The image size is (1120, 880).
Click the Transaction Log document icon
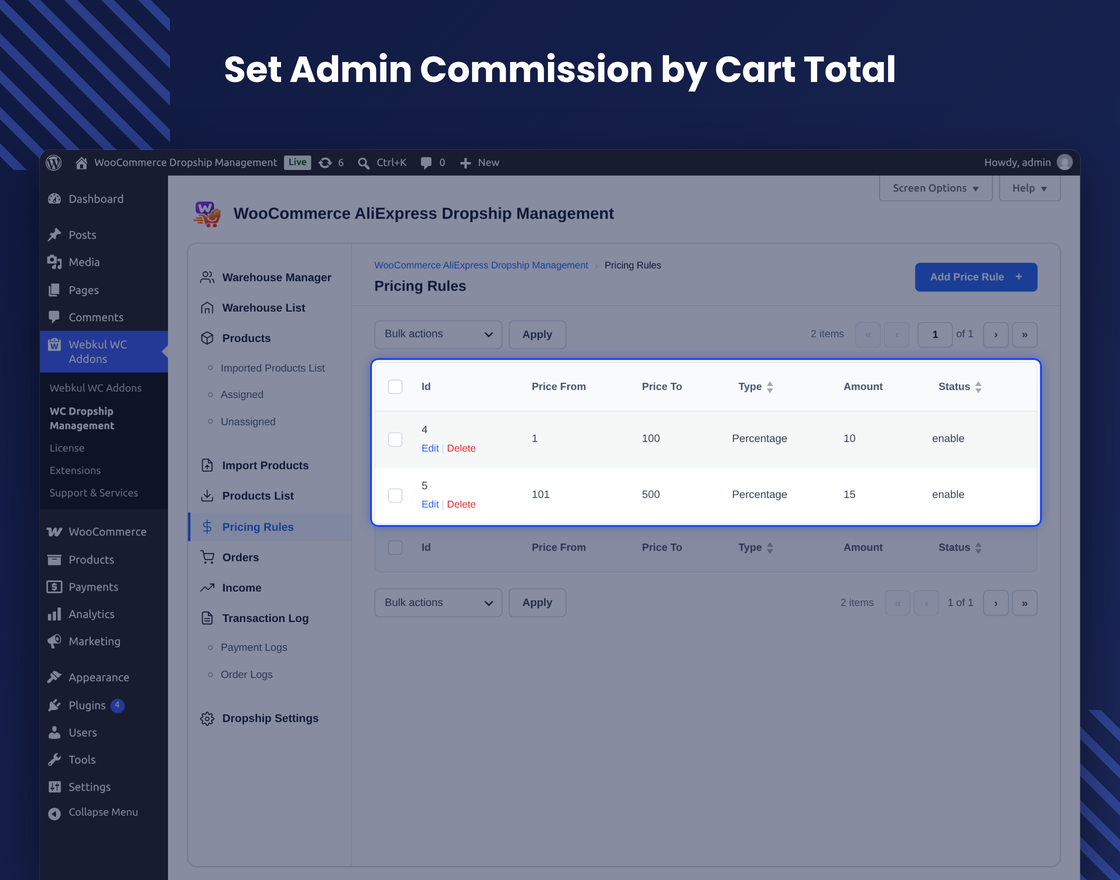pos(207,618)
